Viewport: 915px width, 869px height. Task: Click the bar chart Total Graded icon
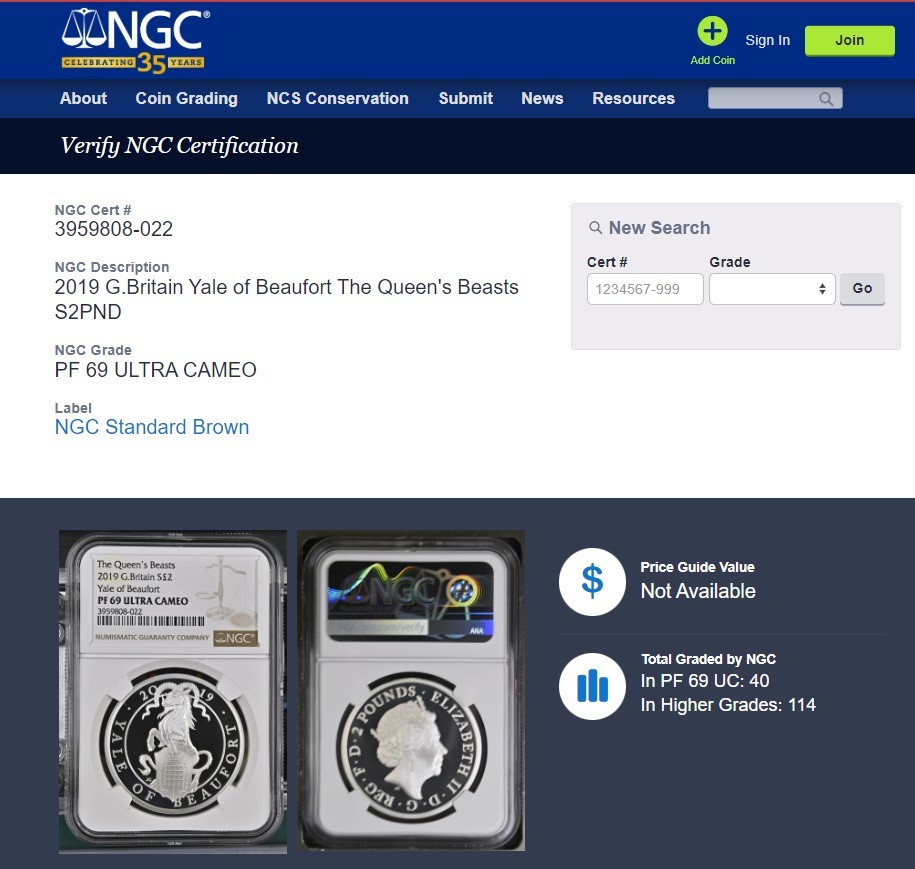pyautogui.click(x=592, y=686)
